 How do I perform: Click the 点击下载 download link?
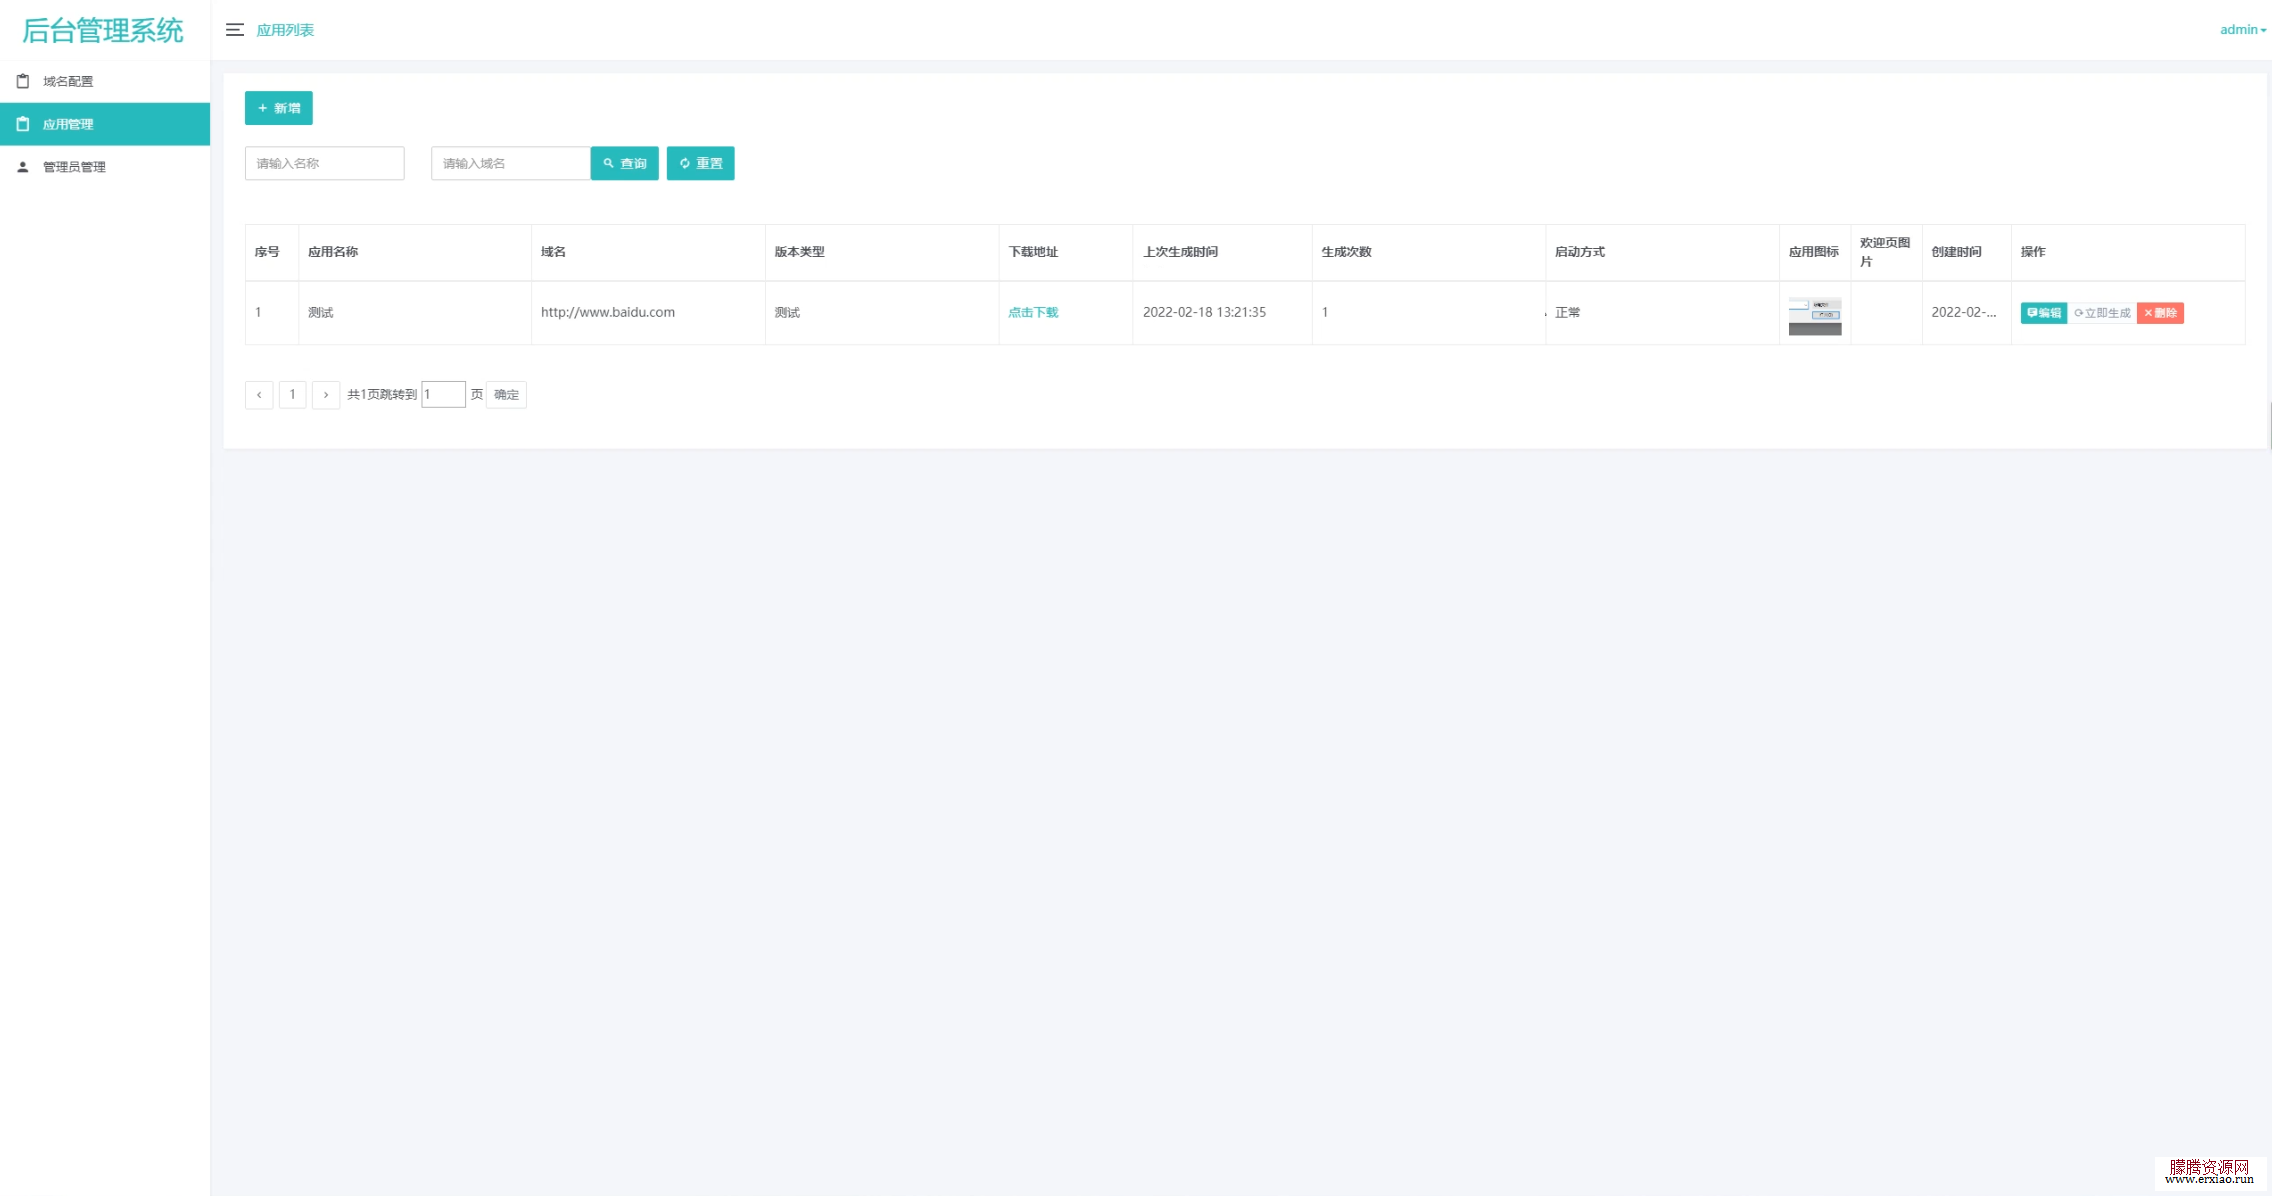point(1033,312)
